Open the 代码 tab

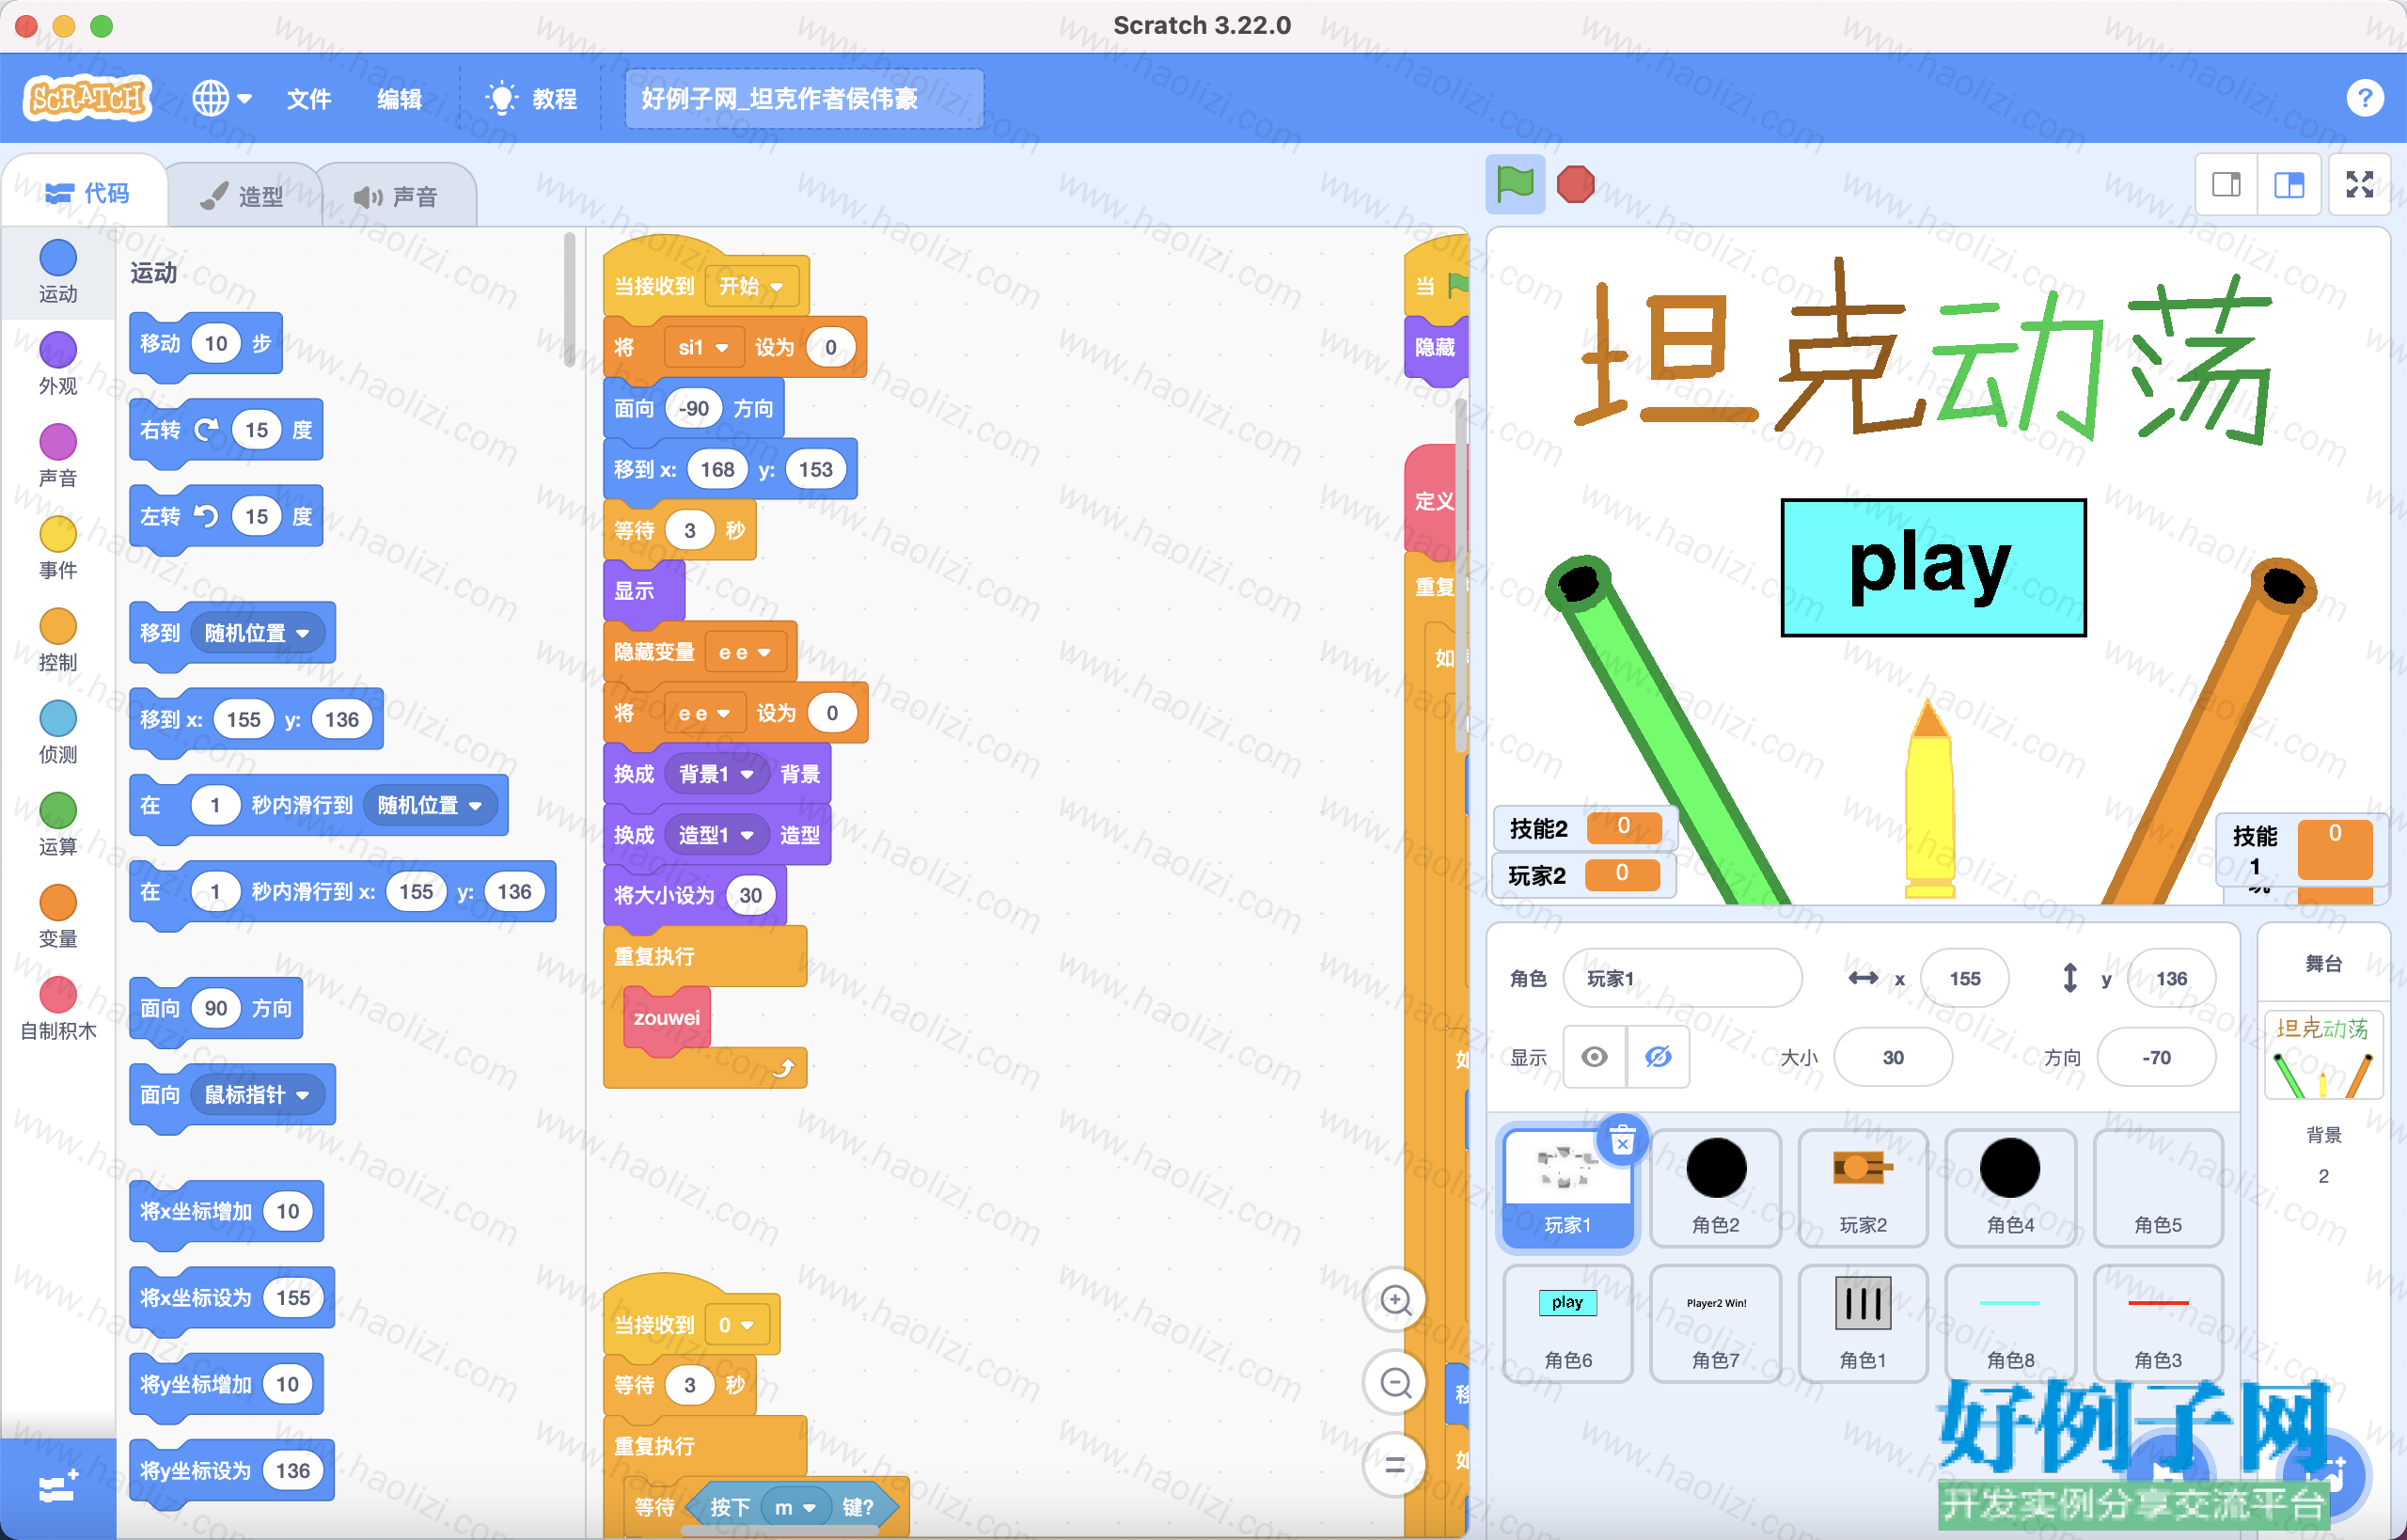86,193
